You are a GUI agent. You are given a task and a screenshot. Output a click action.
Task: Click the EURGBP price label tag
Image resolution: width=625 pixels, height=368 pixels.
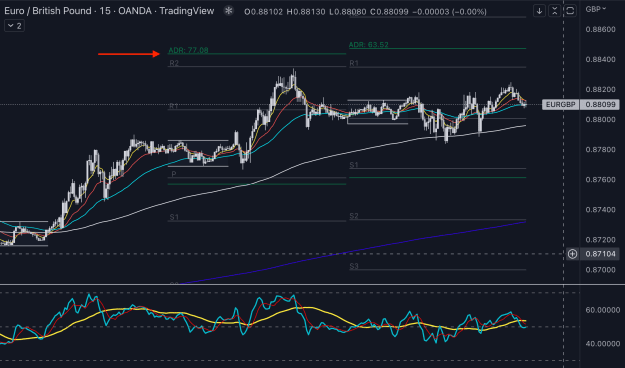click(x=560, y=104)
